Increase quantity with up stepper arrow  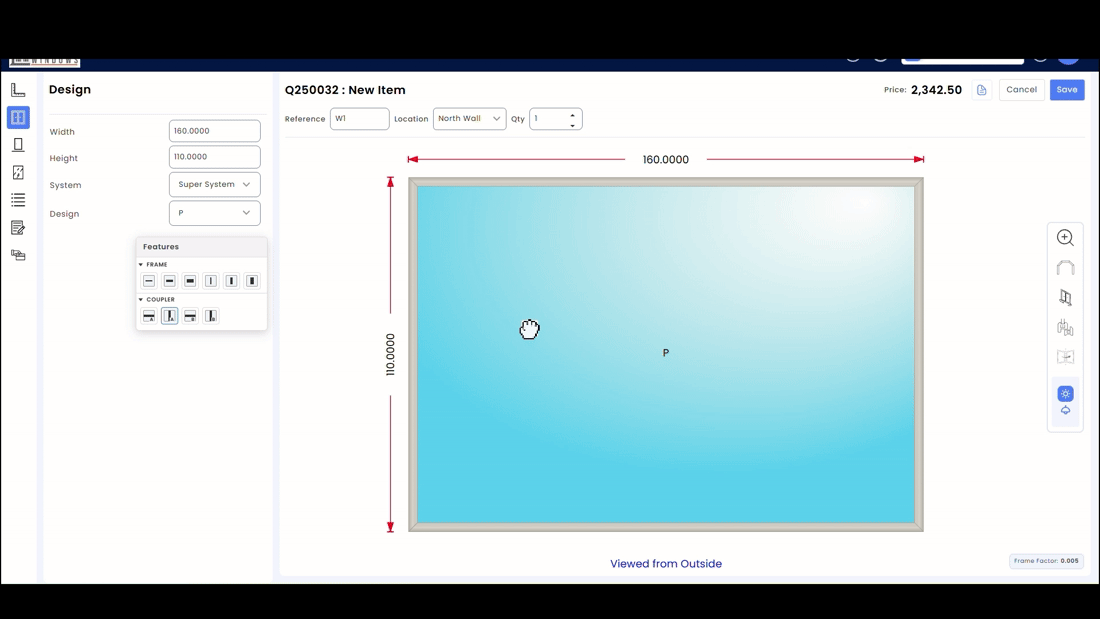[x=572, y=115]
